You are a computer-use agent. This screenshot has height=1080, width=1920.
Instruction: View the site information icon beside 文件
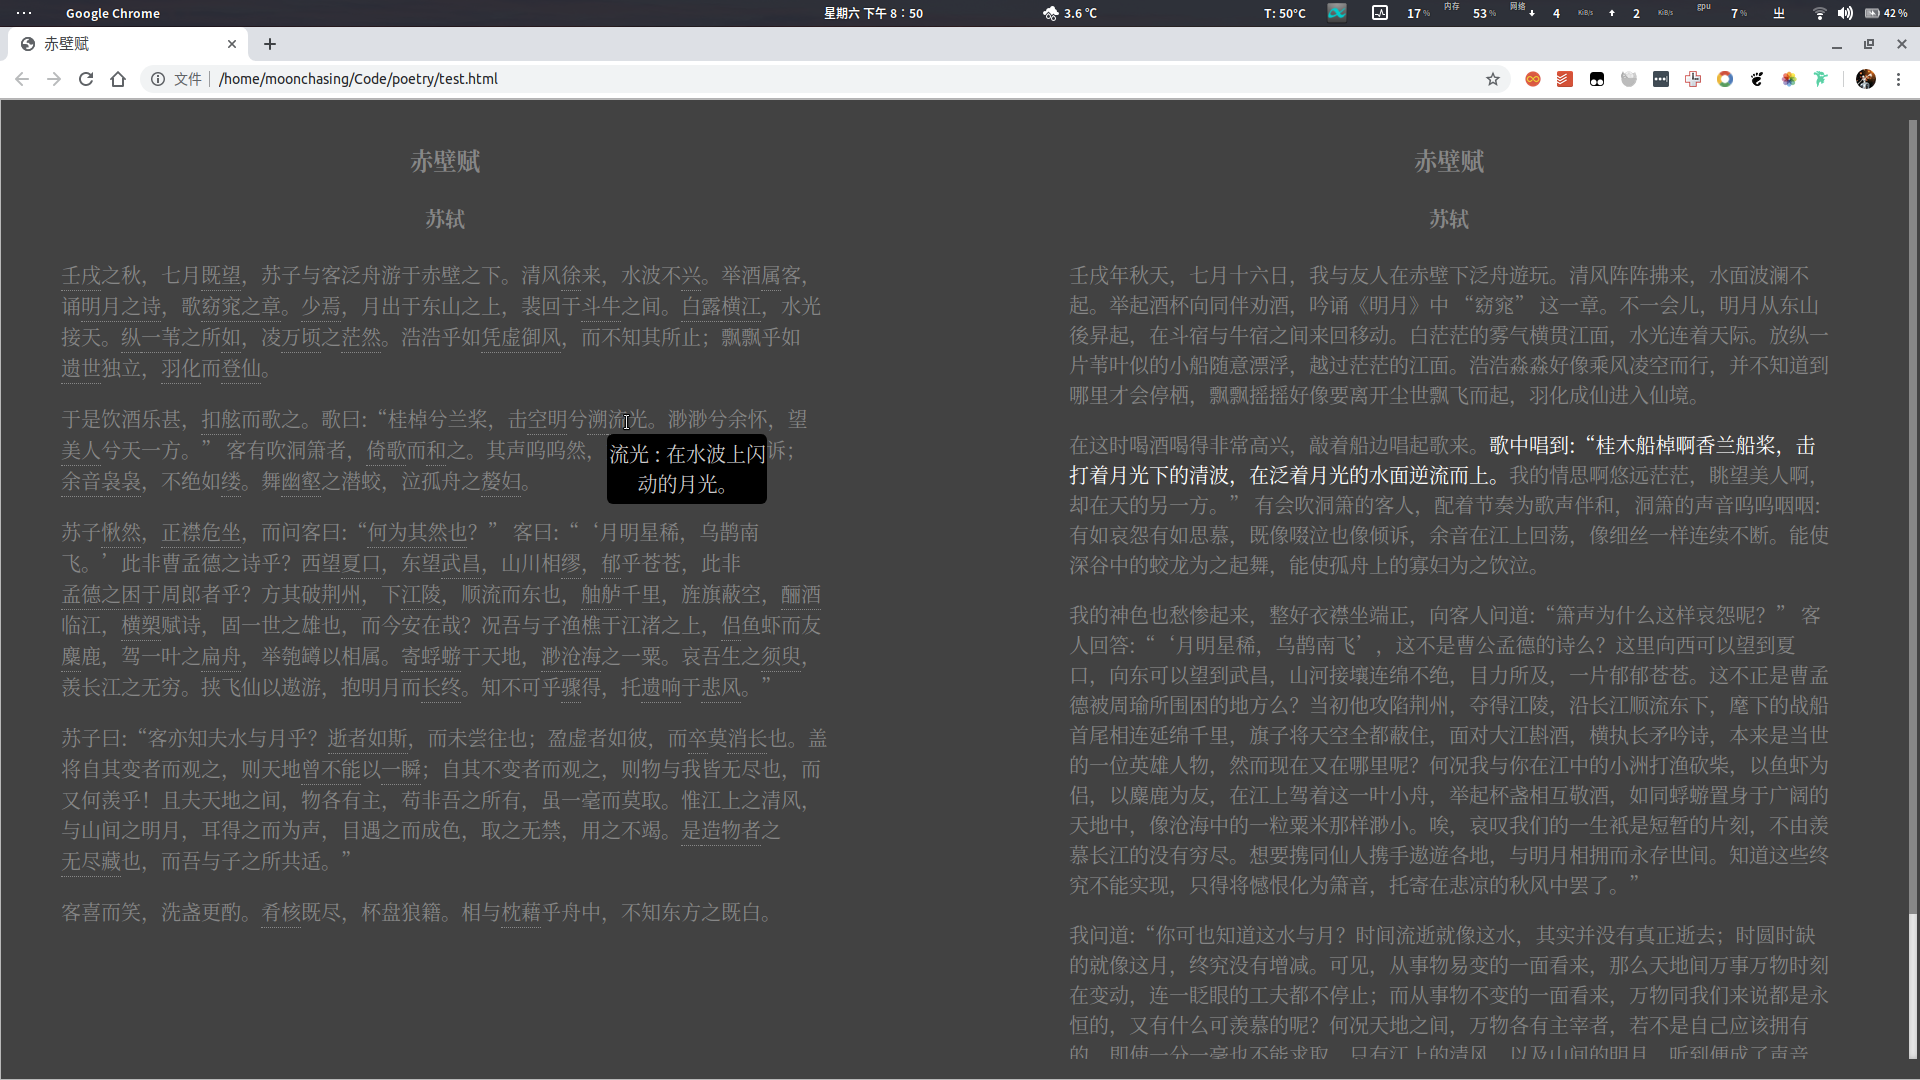(158, 79)
